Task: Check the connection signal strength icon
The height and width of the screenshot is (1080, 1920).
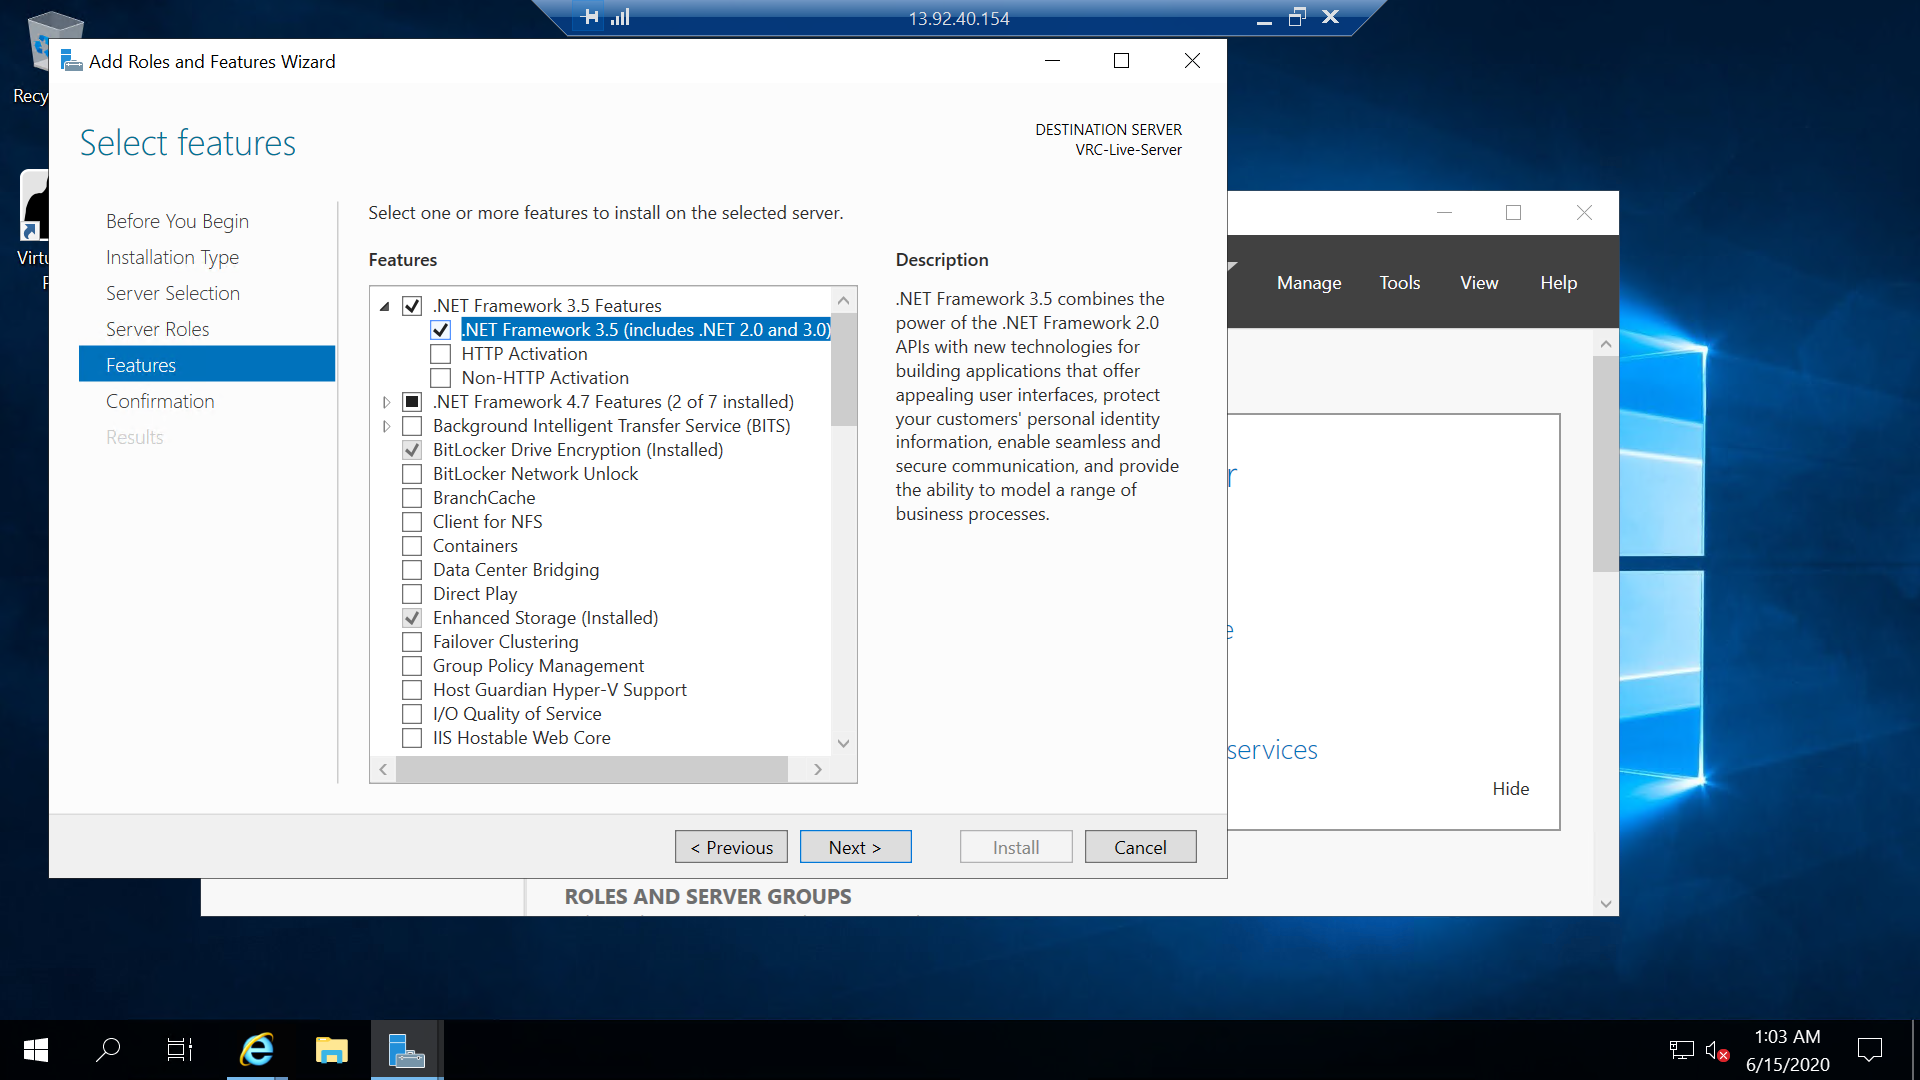Action: (x=620, y=17)
